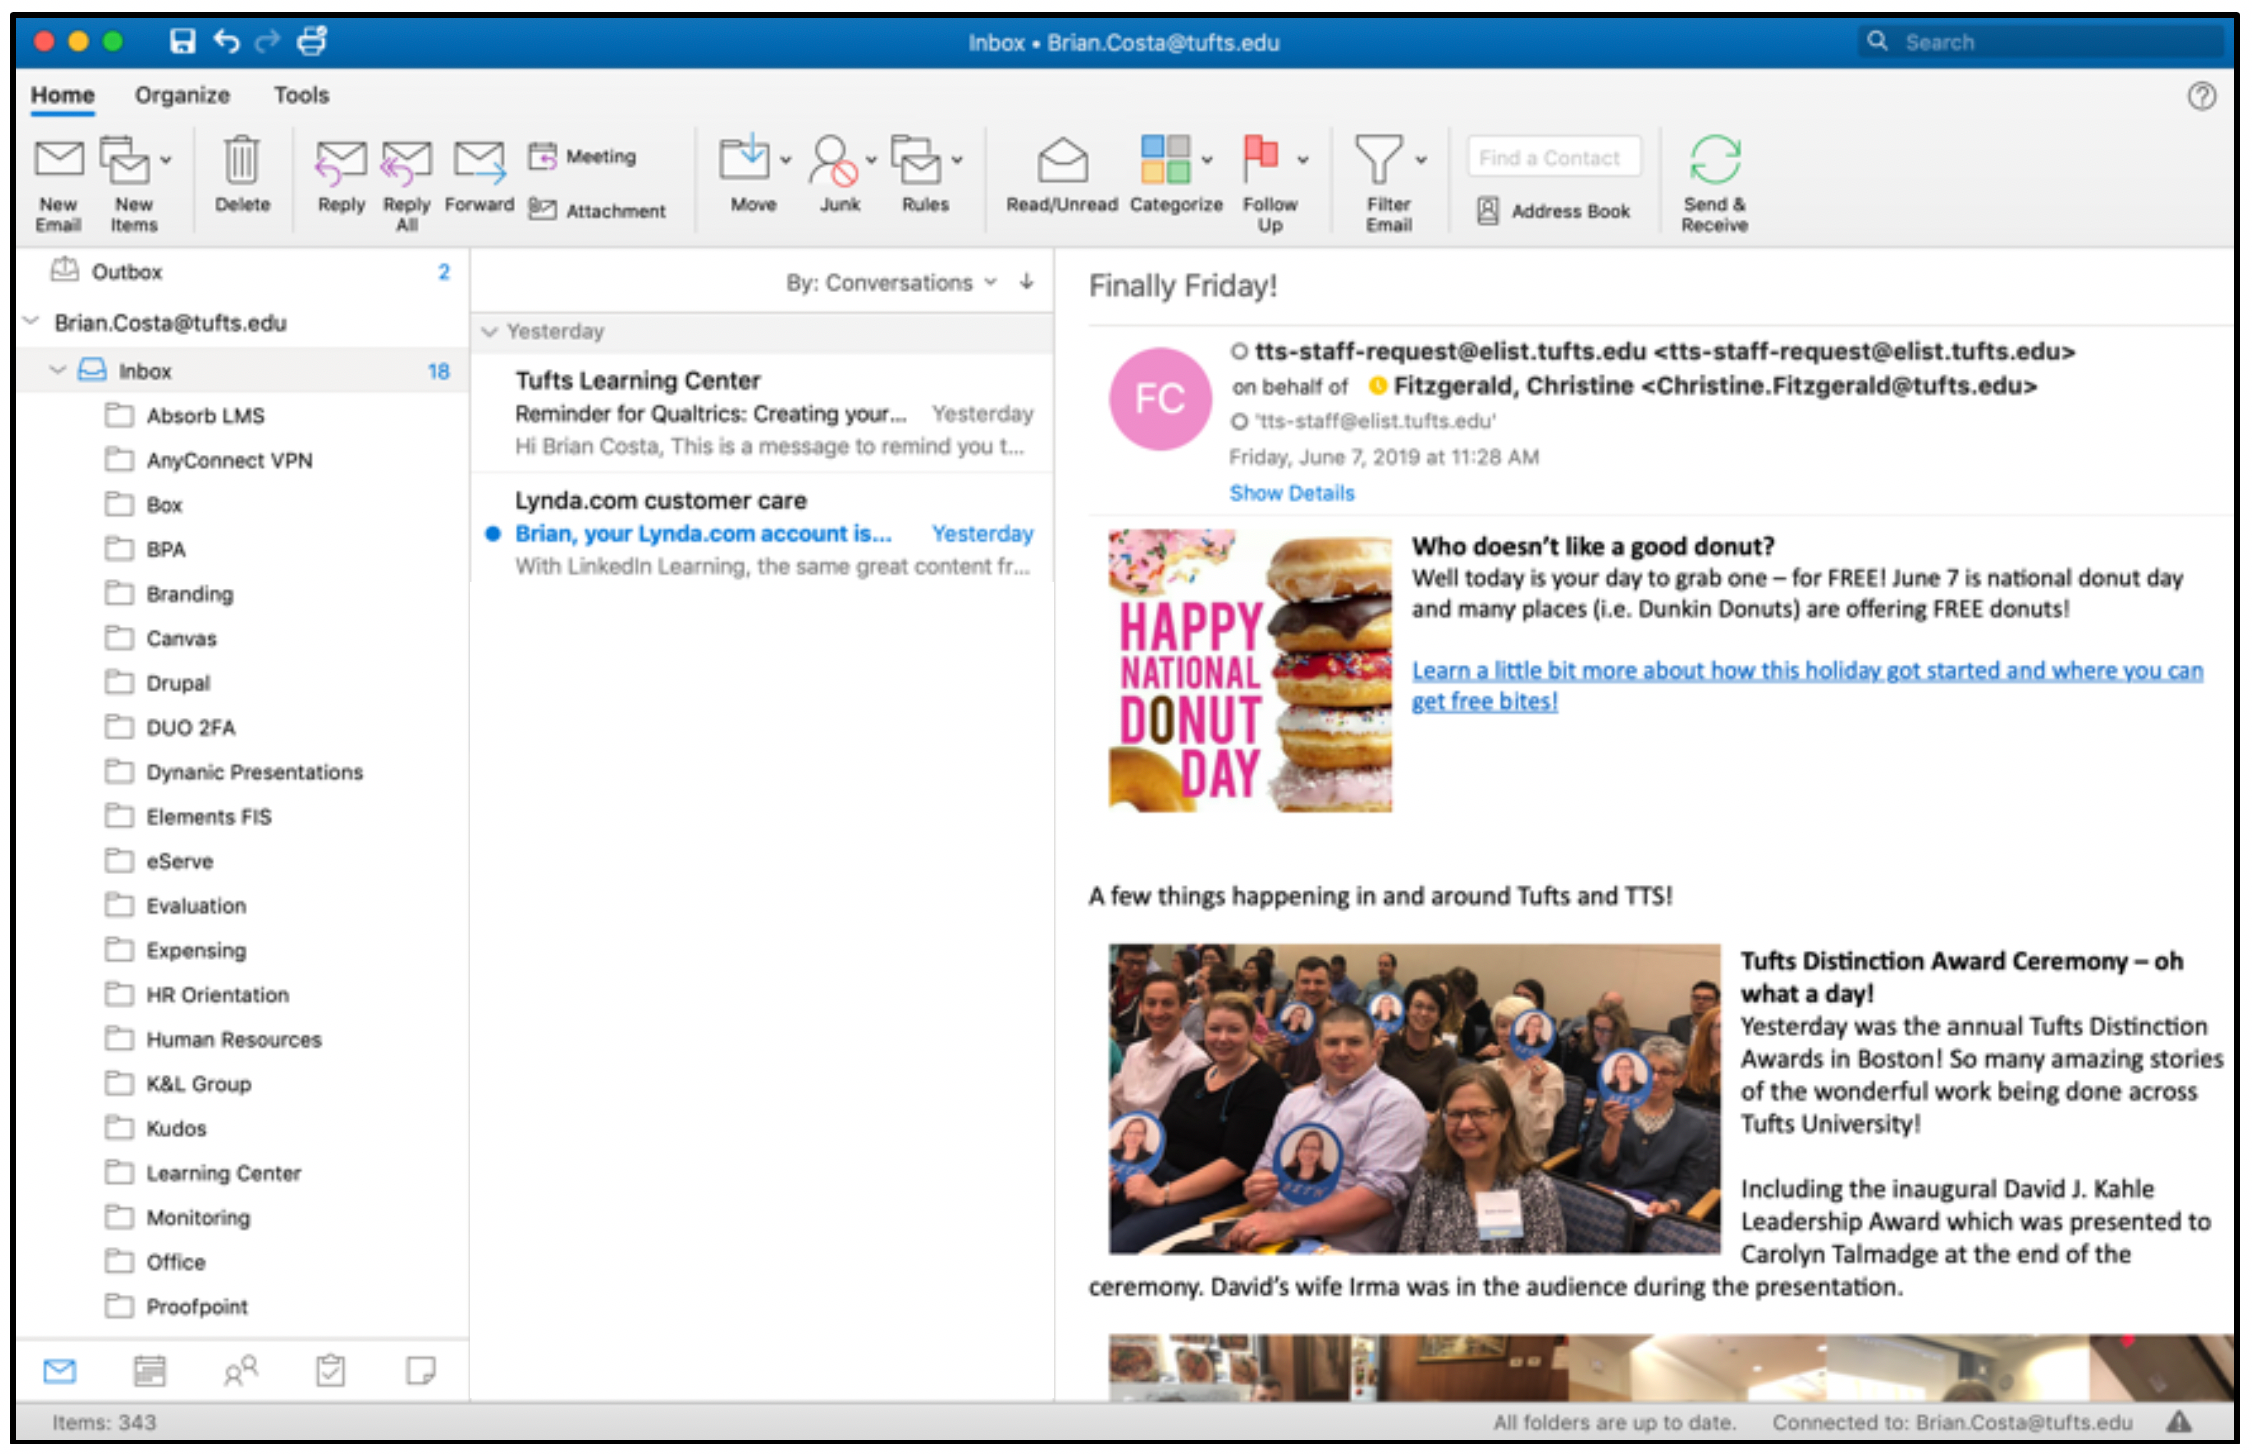Collapse the Yesterday message group
This screenshot has height=1454, width=2252.
pyautogui.click(x=490, y=331)
